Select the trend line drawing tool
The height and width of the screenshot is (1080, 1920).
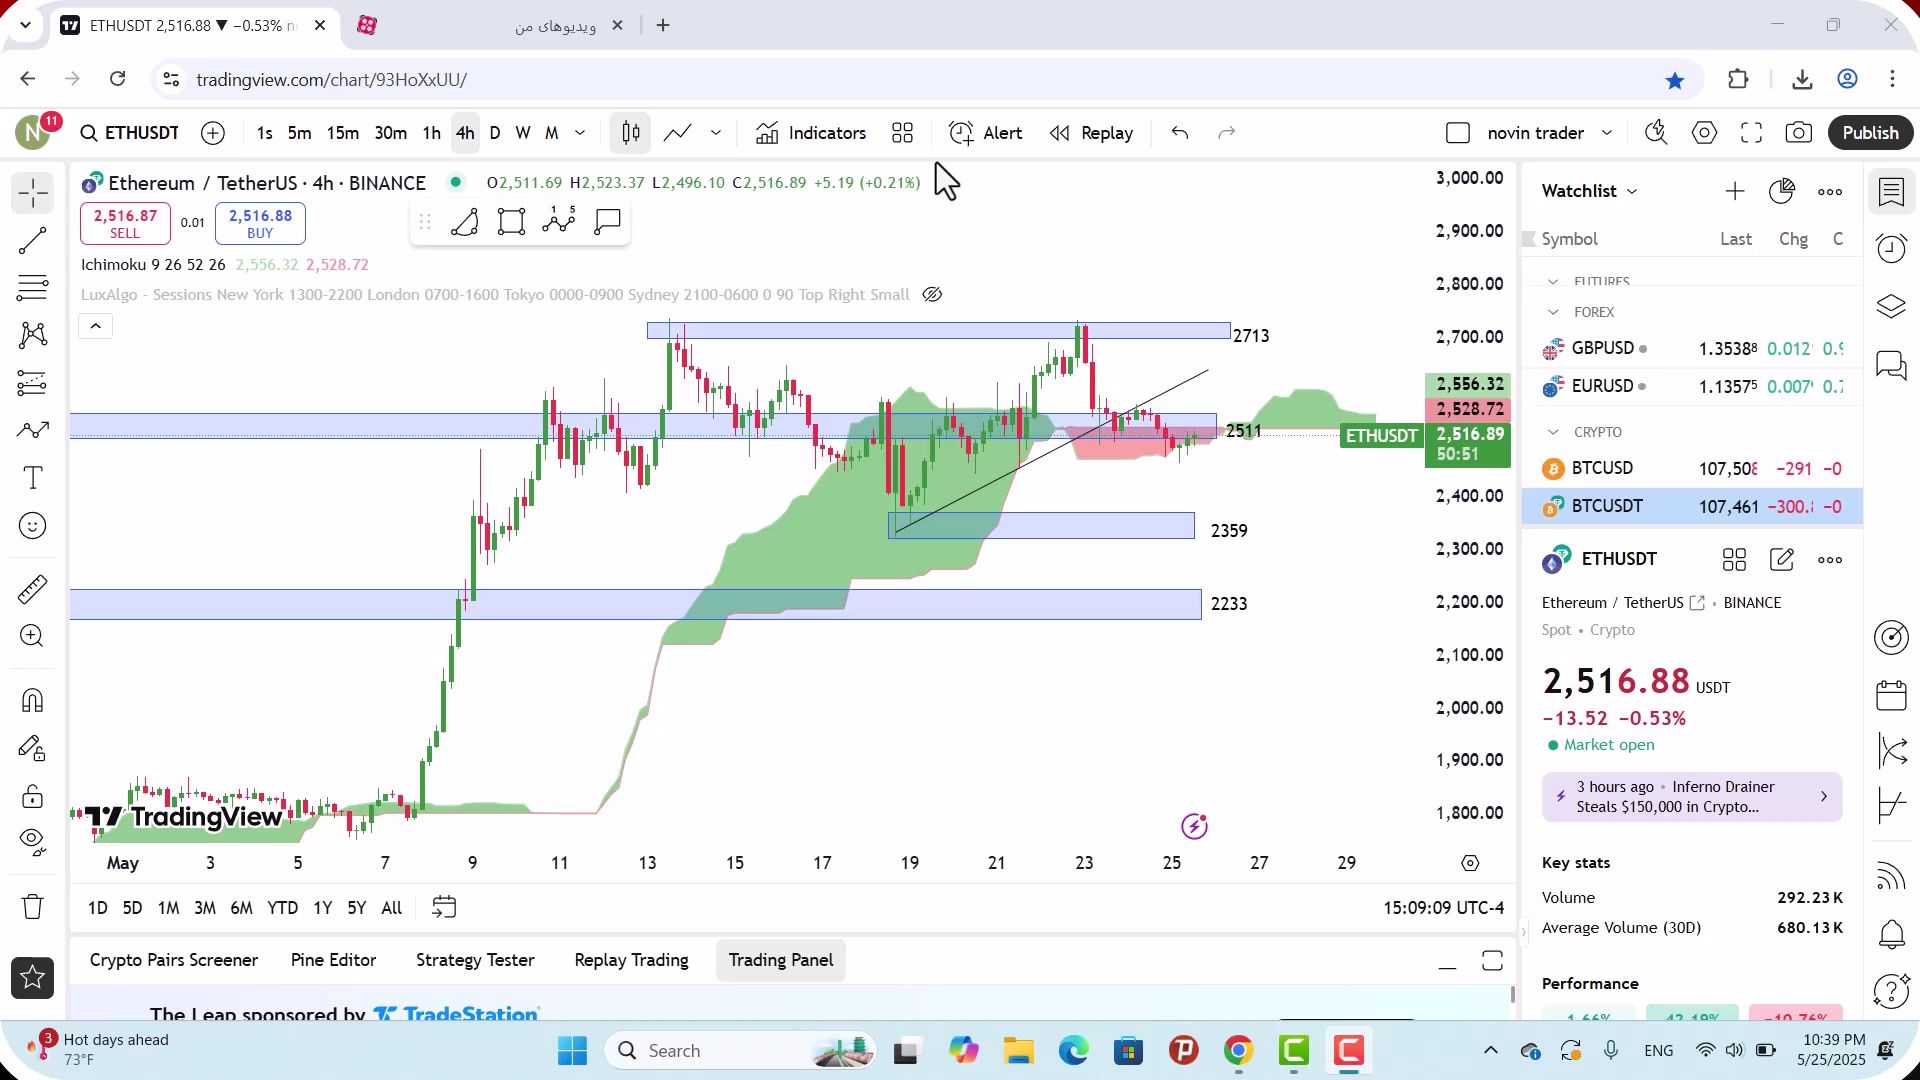pos(33,240)
